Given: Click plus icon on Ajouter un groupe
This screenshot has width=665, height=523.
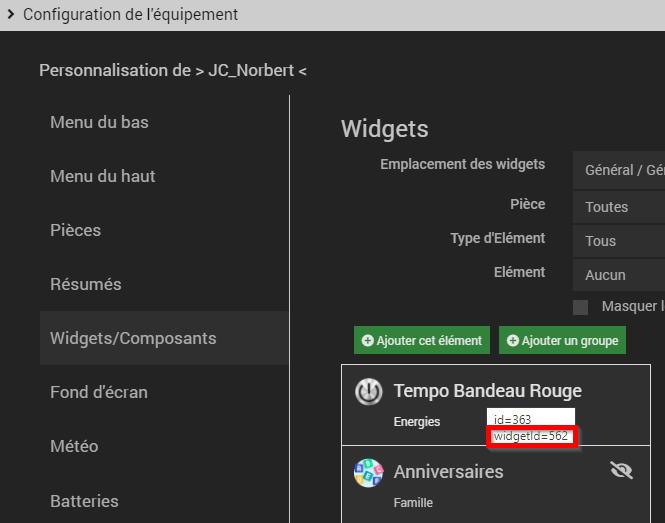Looking at the screenshot, I should (513, 341).
